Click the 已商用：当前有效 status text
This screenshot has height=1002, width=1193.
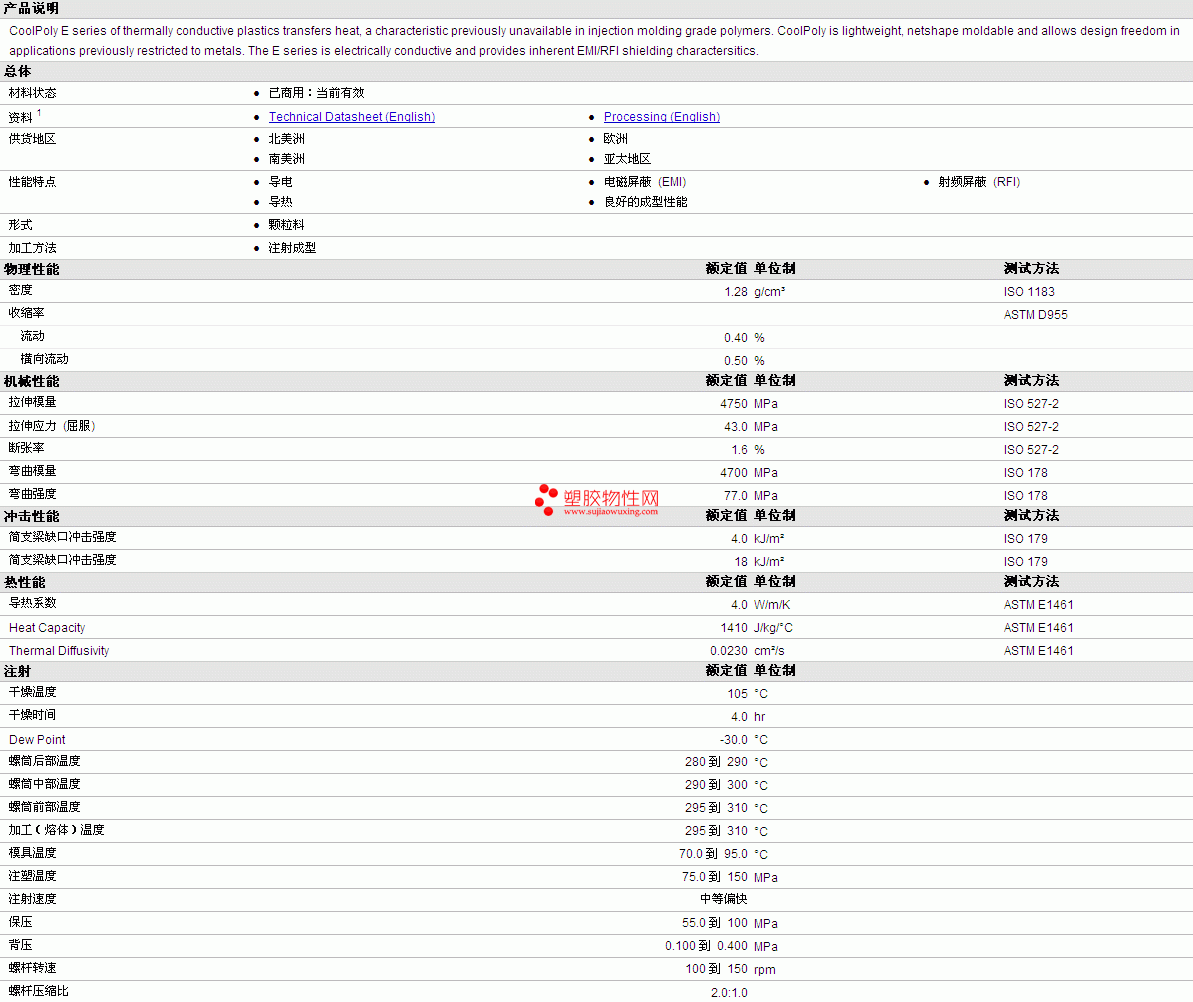(x=317, y=93)
